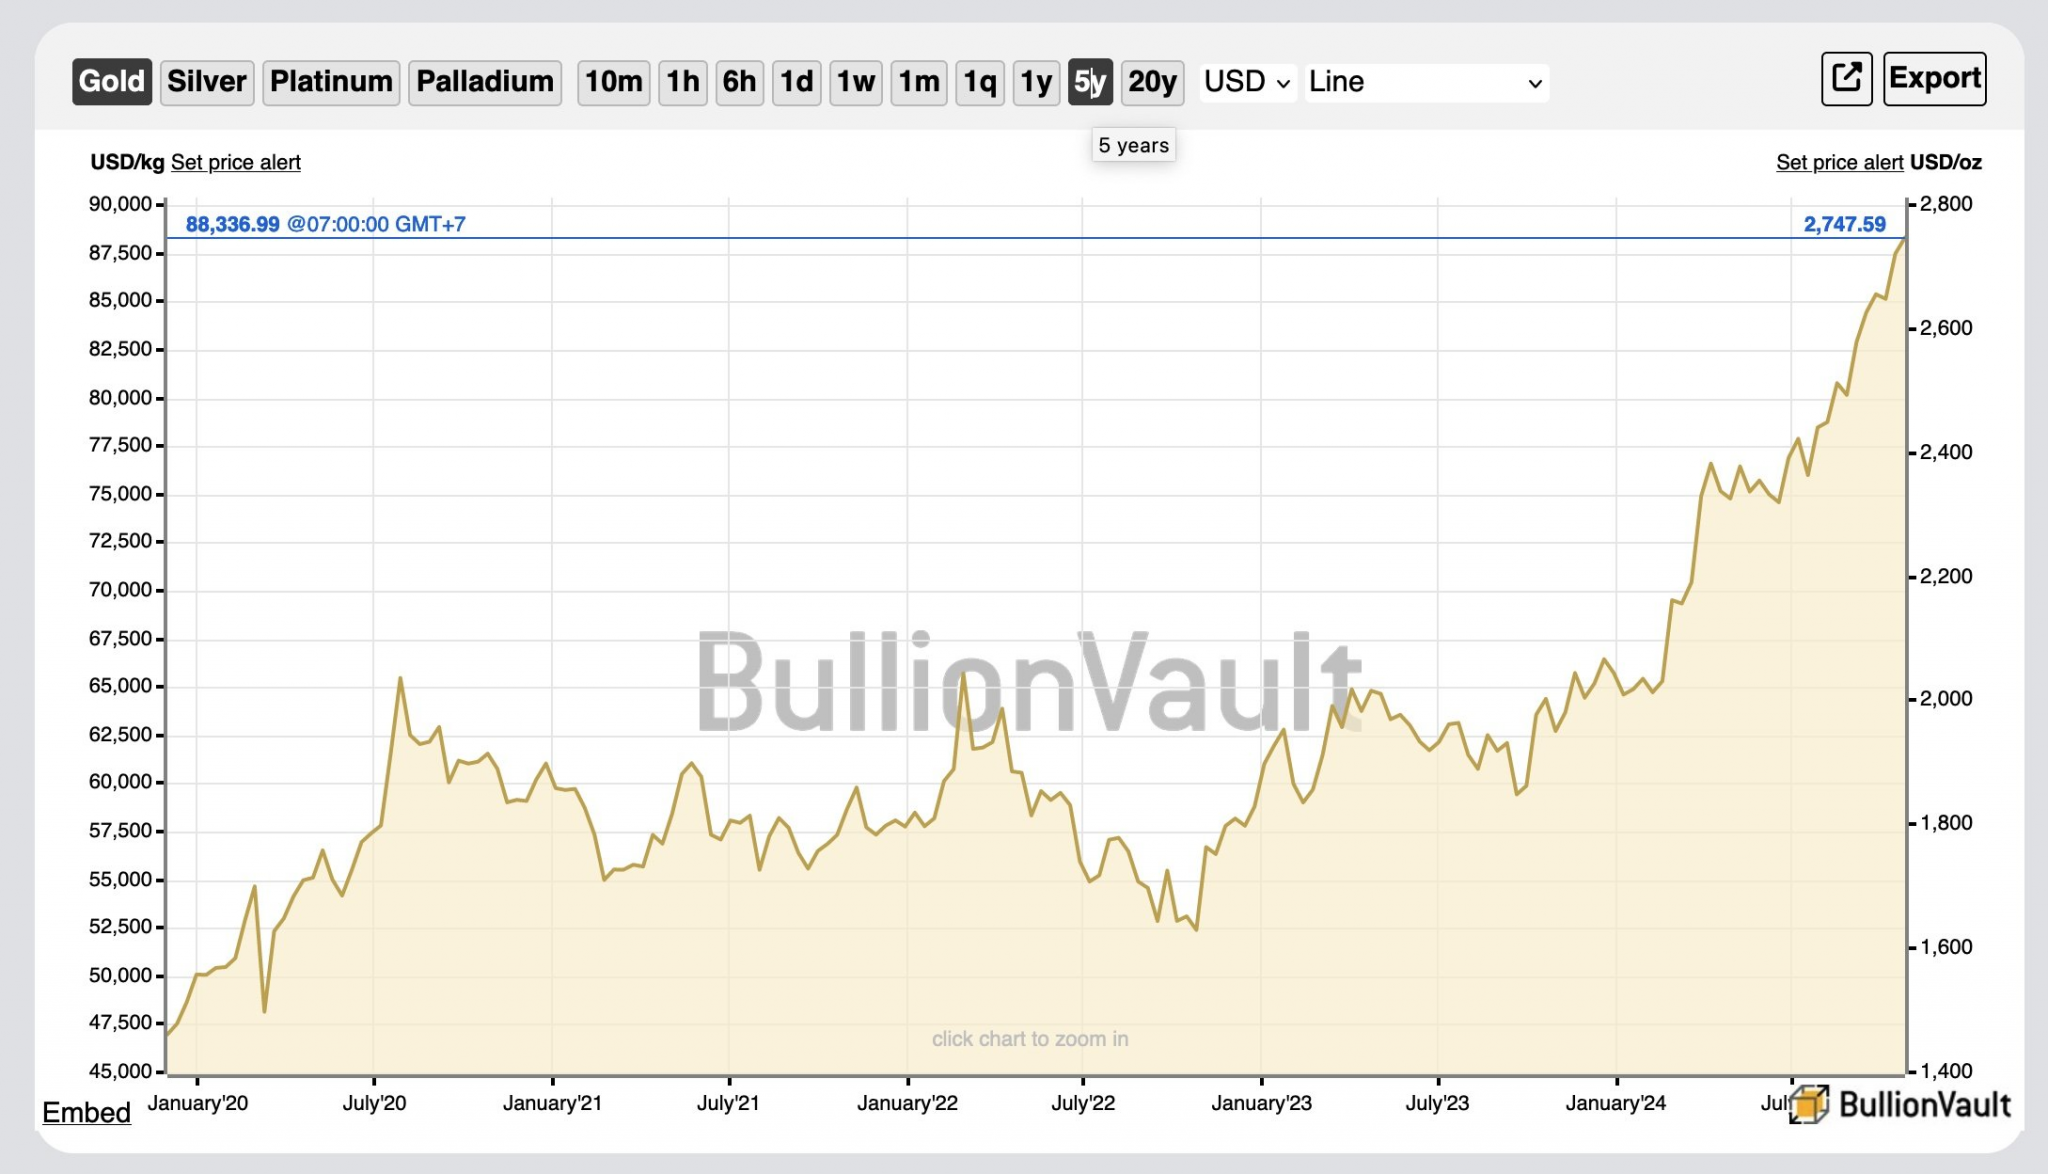The height and width of the screenshot is (1174, 2048).
Task: Switch to the Platinum chart
Action: (x=331, y=82)
